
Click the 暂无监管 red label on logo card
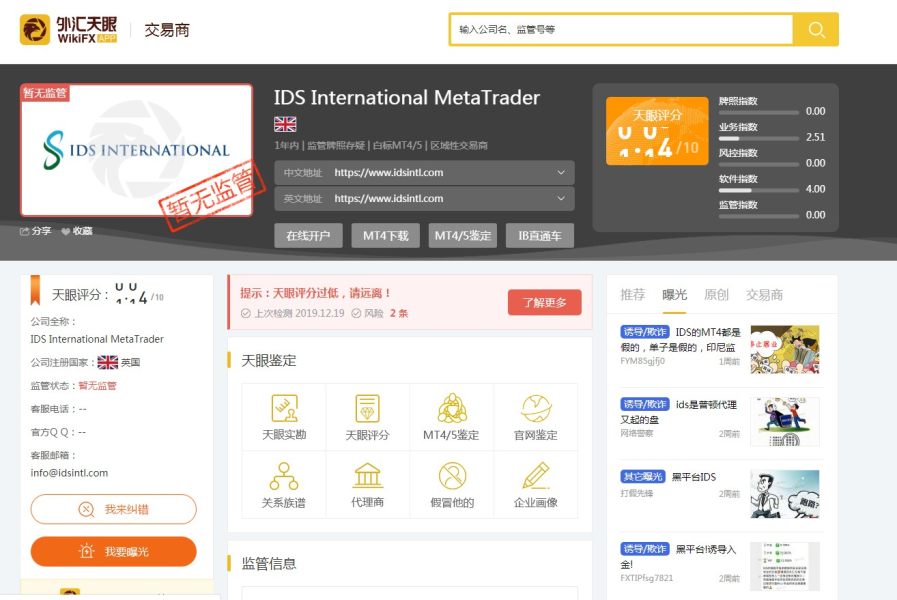(45, 93)
